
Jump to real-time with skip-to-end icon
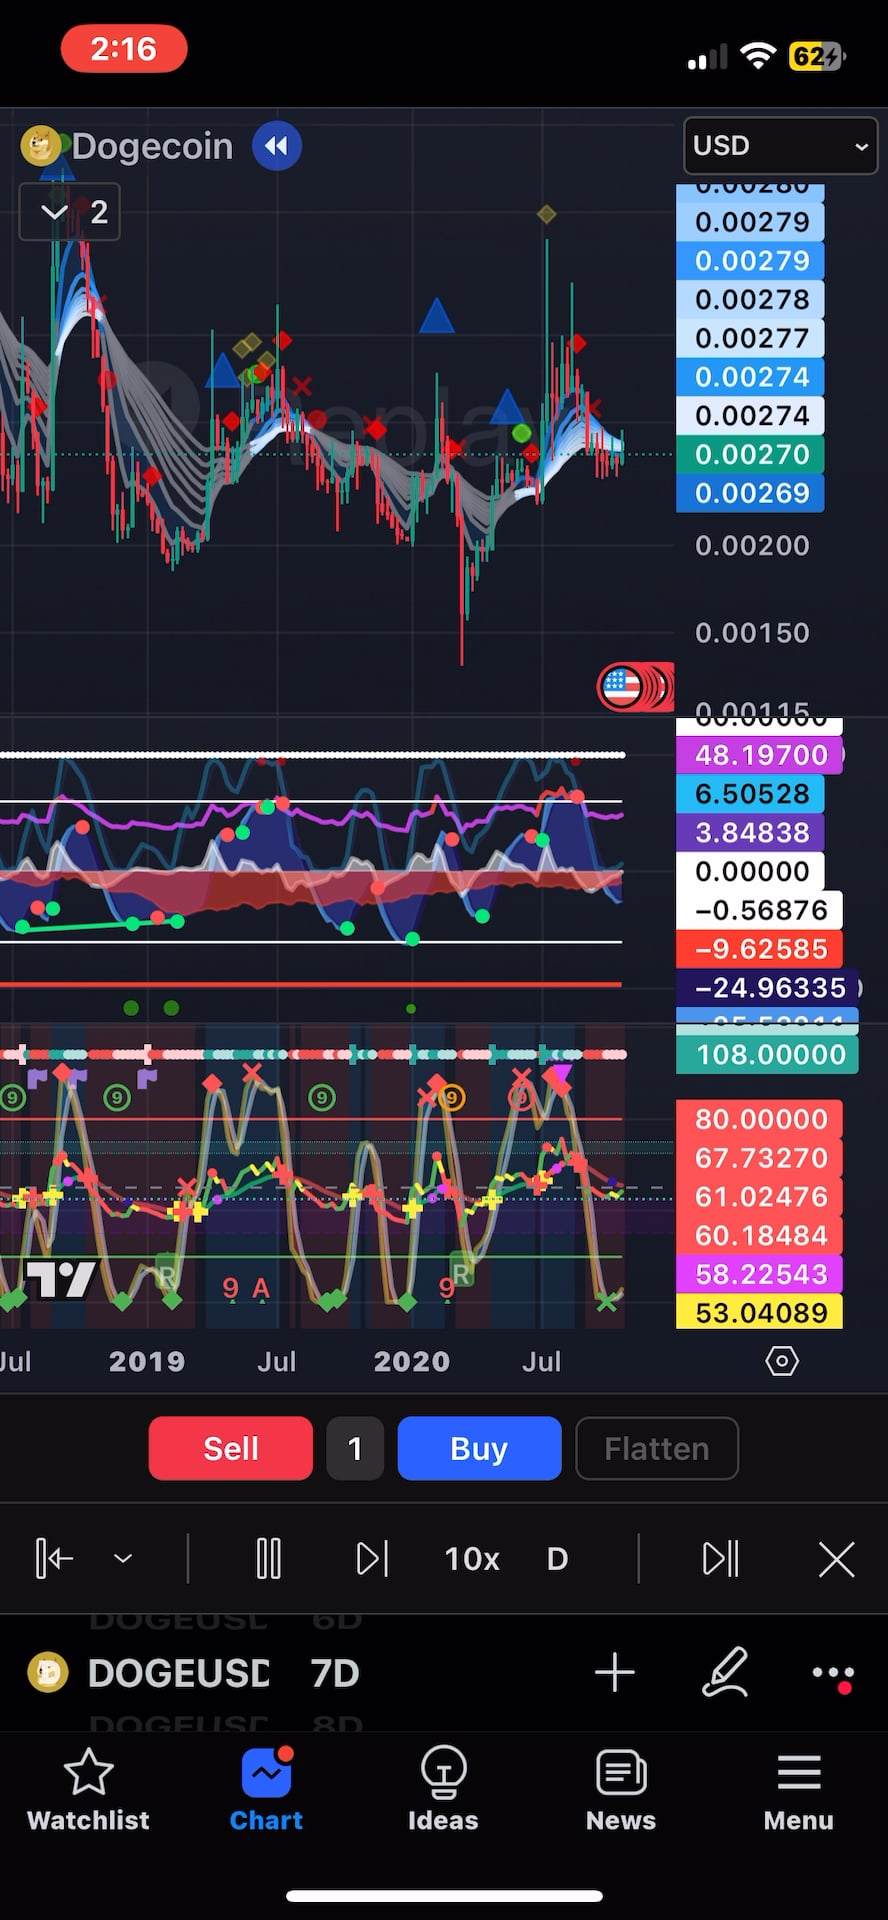pyautogui.click(x=721, y=1558)
